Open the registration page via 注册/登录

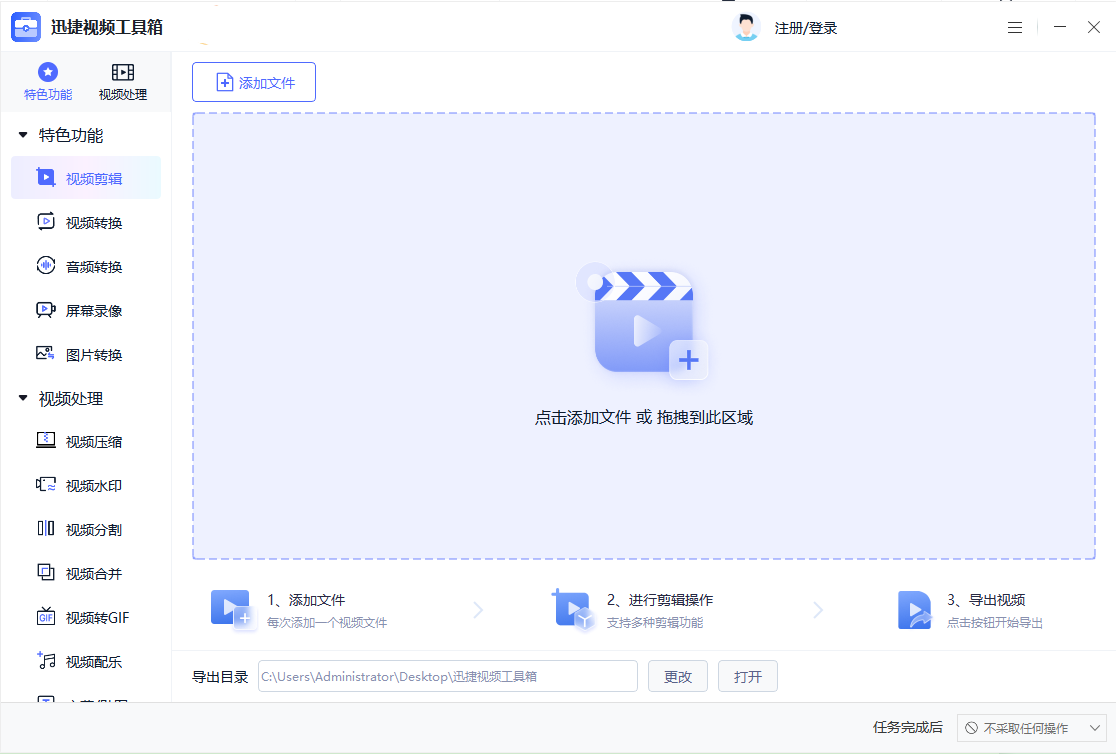[x=805, y=27]
